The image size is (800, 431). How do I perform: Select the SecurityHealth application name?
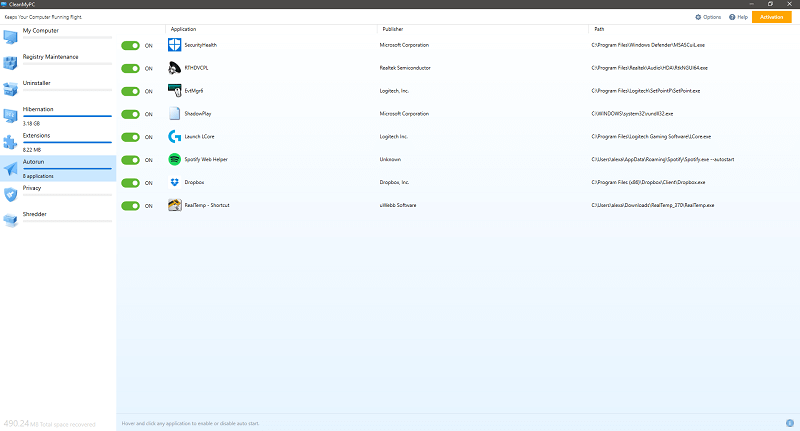(x=201, y=45)
